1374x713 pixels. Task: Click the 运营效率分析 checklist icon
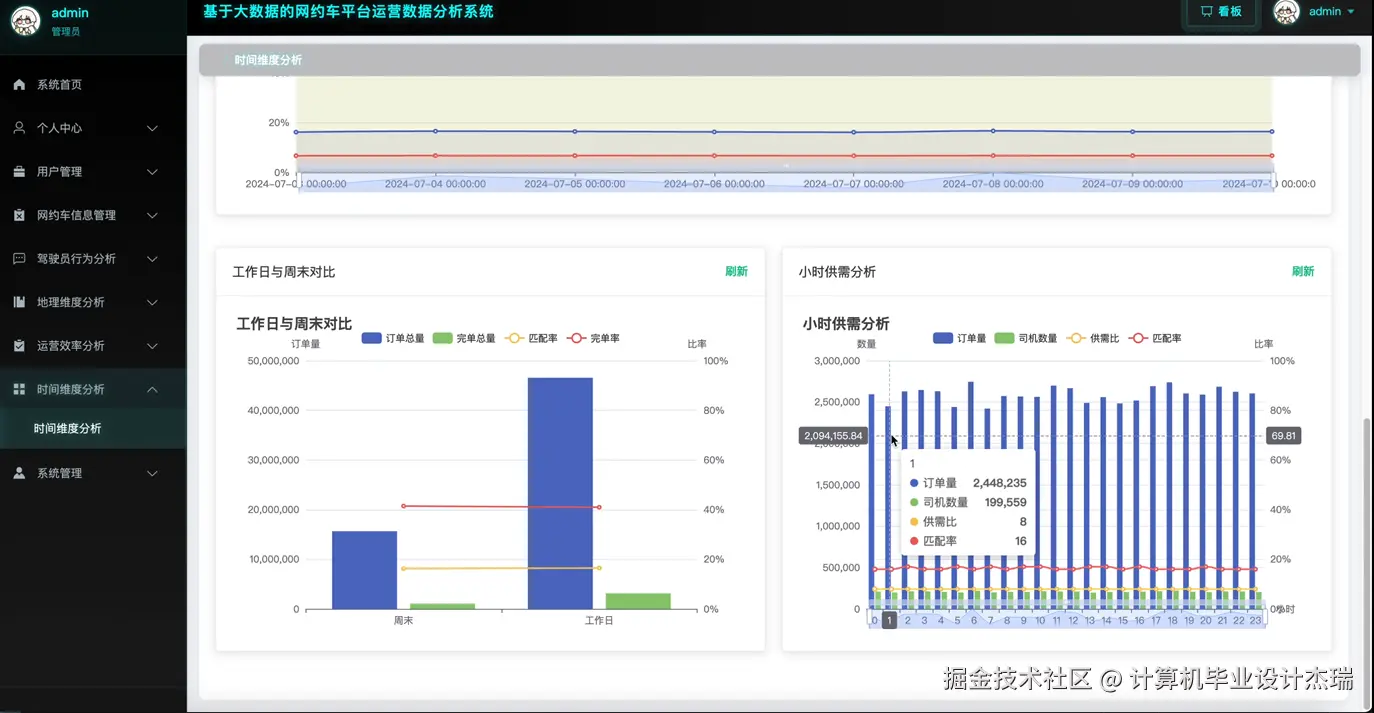point(19,346)
